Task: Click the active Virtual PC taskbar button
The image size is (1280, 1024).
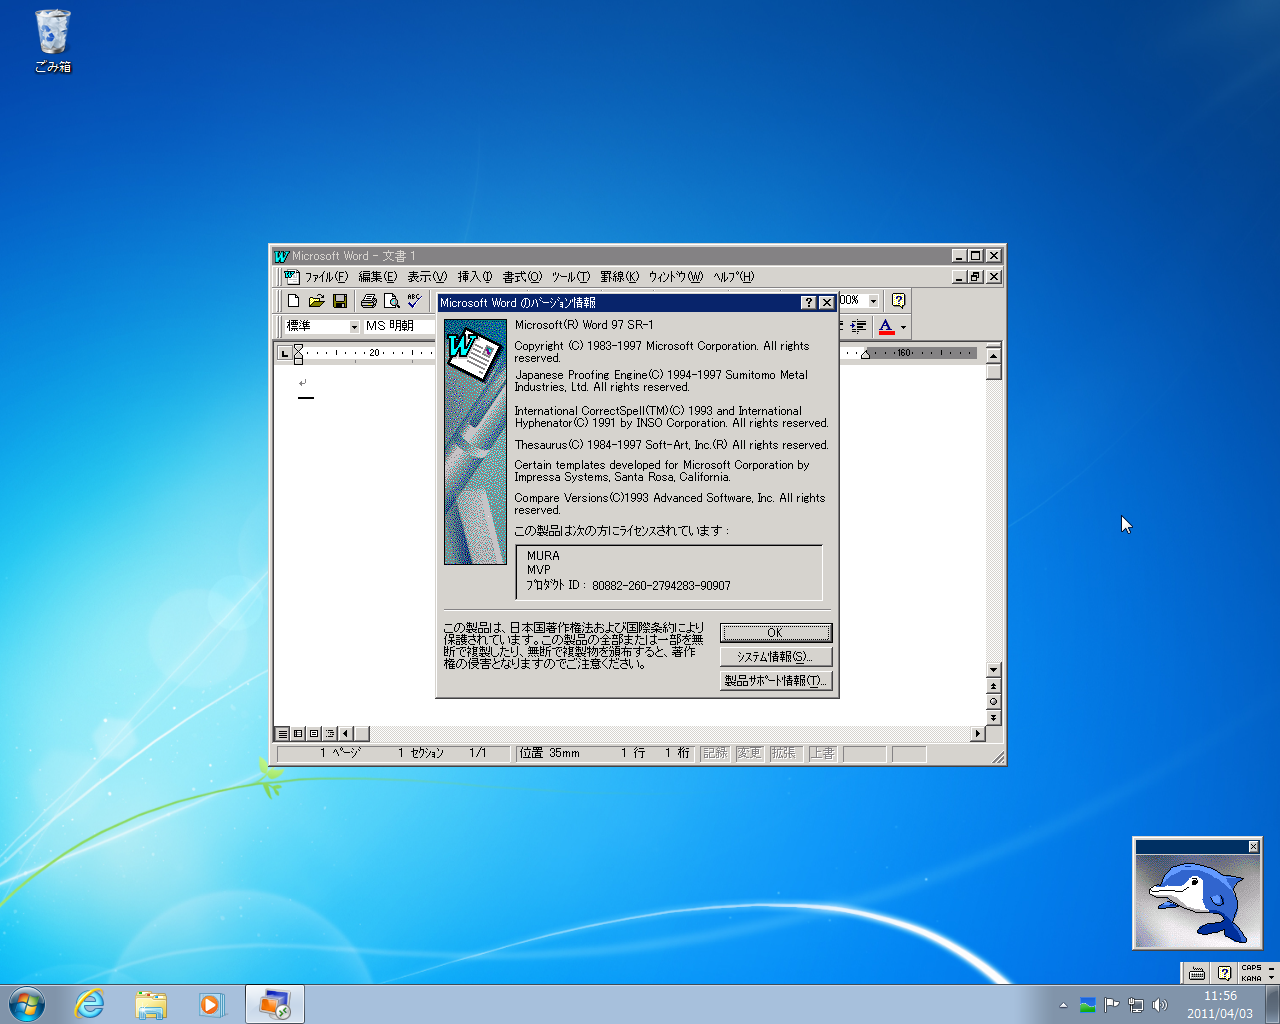Action: pyautogui.click(x=275, y=1004)
